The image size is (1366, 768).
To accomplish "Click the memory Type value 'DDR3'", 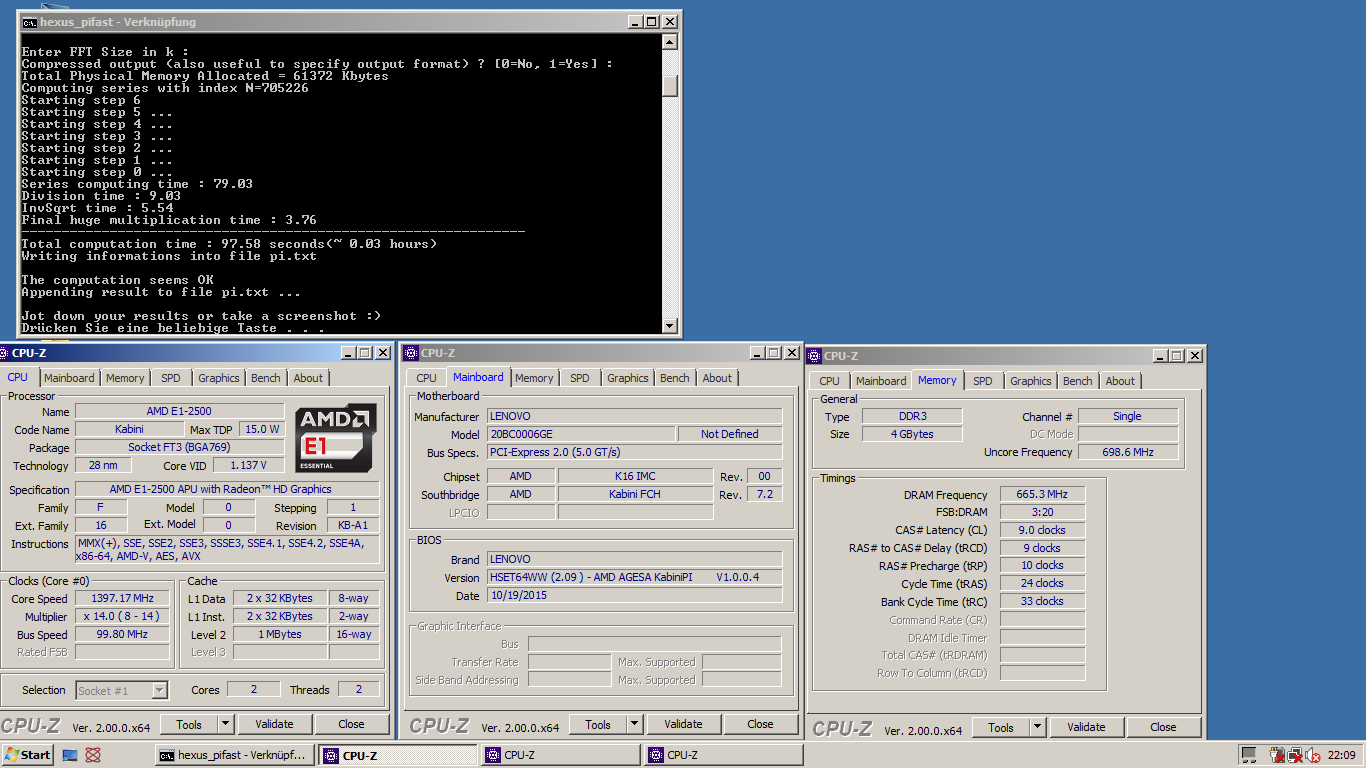I will tap(911, 416).
